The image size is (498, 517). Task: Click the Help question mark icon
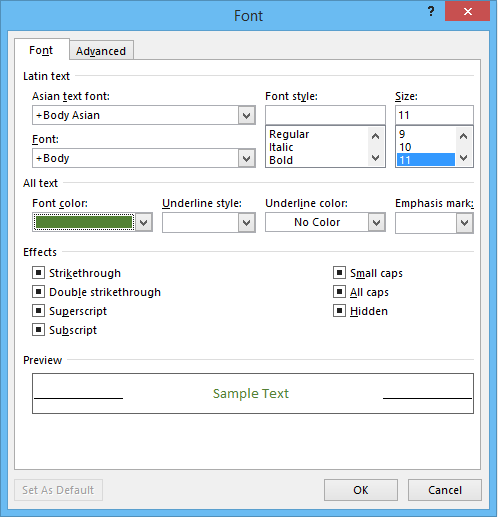431,12
